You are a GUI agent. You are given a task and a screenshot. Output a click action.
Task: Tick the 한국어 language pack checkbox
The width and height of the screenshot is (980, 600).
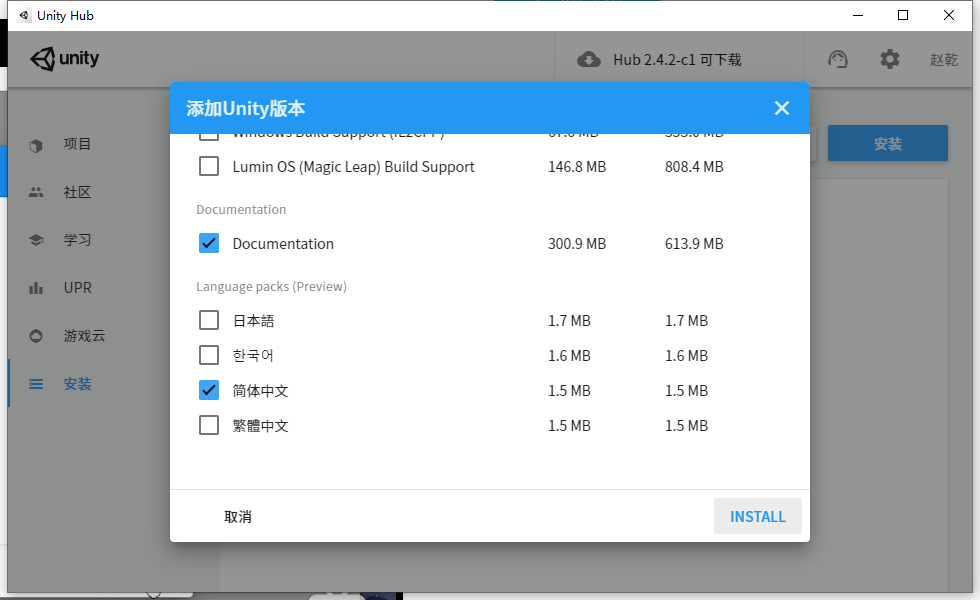pyautogui.click(x=209, y=355)
